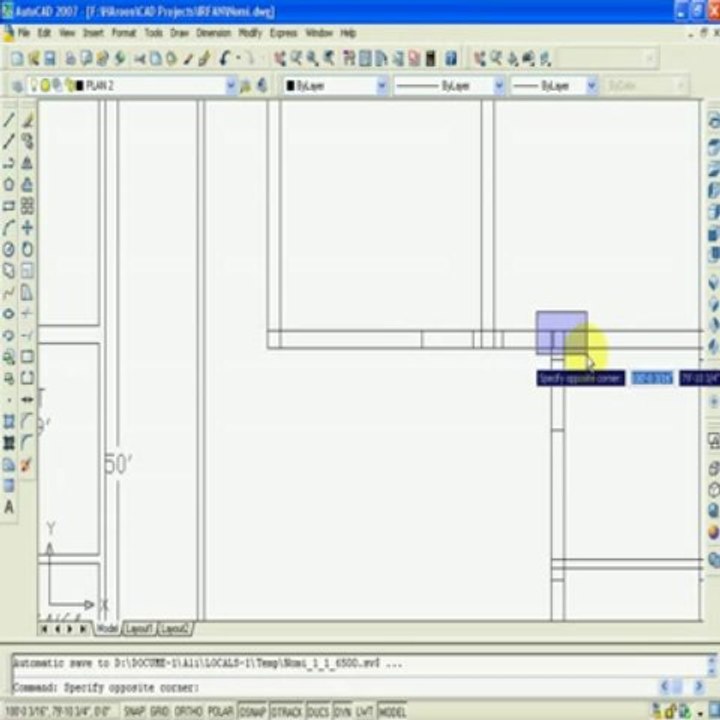Open the Modify menu
Screen dimensions: 720x720
[250, 33]
